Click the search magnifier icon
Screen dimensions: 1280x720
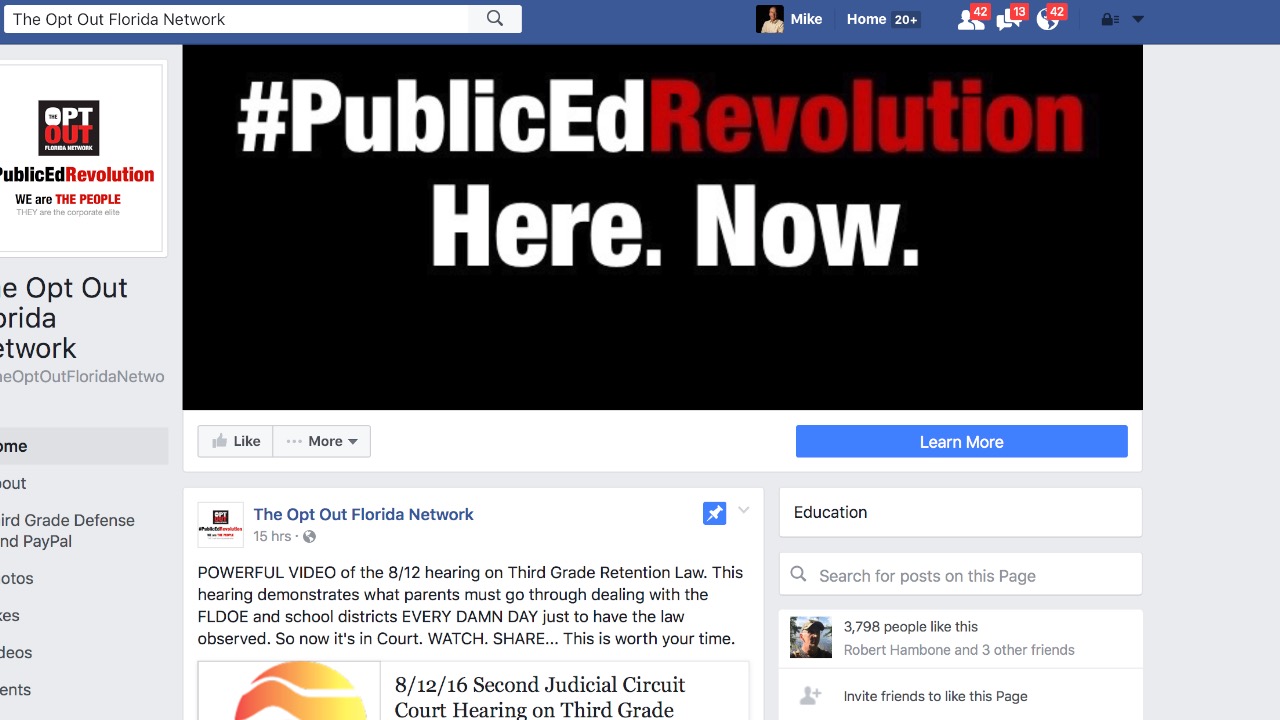tap(495, 19)
